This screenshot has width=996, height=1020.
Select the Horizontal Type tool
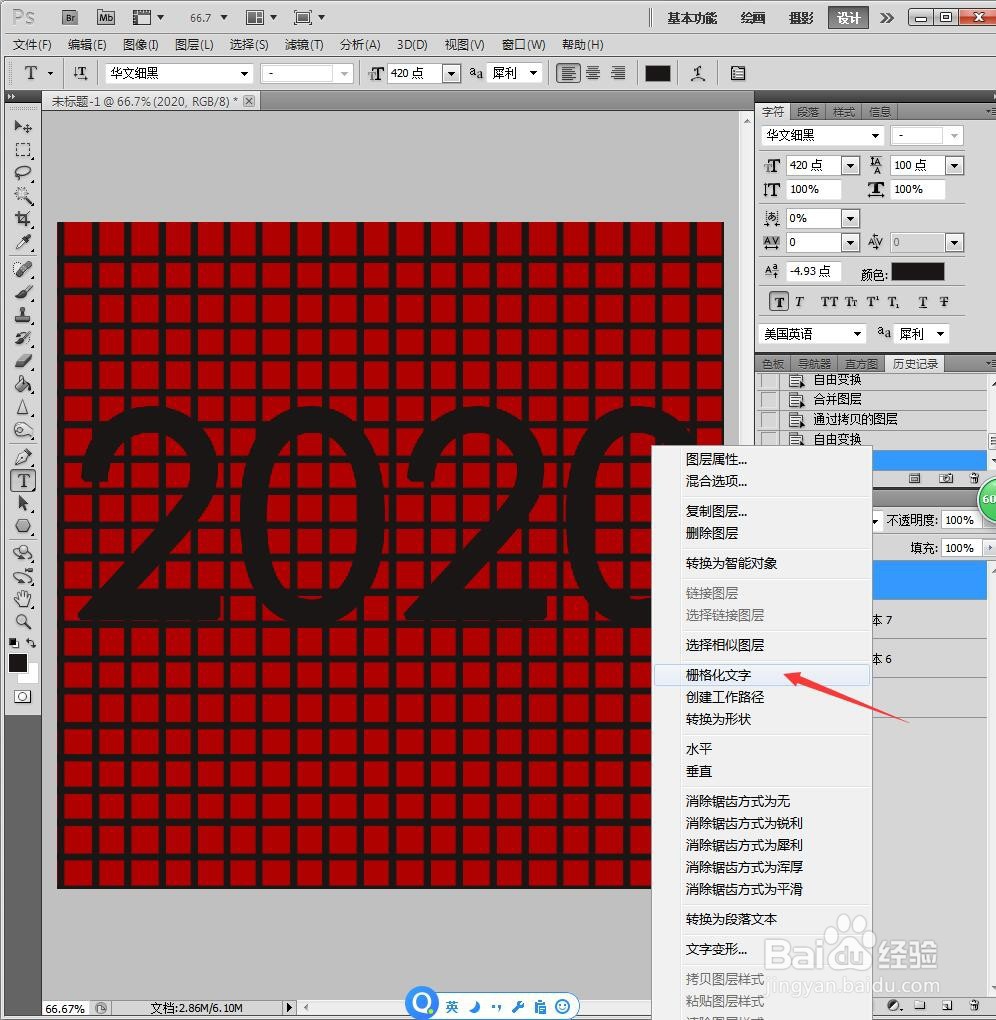tap(23, 480)
